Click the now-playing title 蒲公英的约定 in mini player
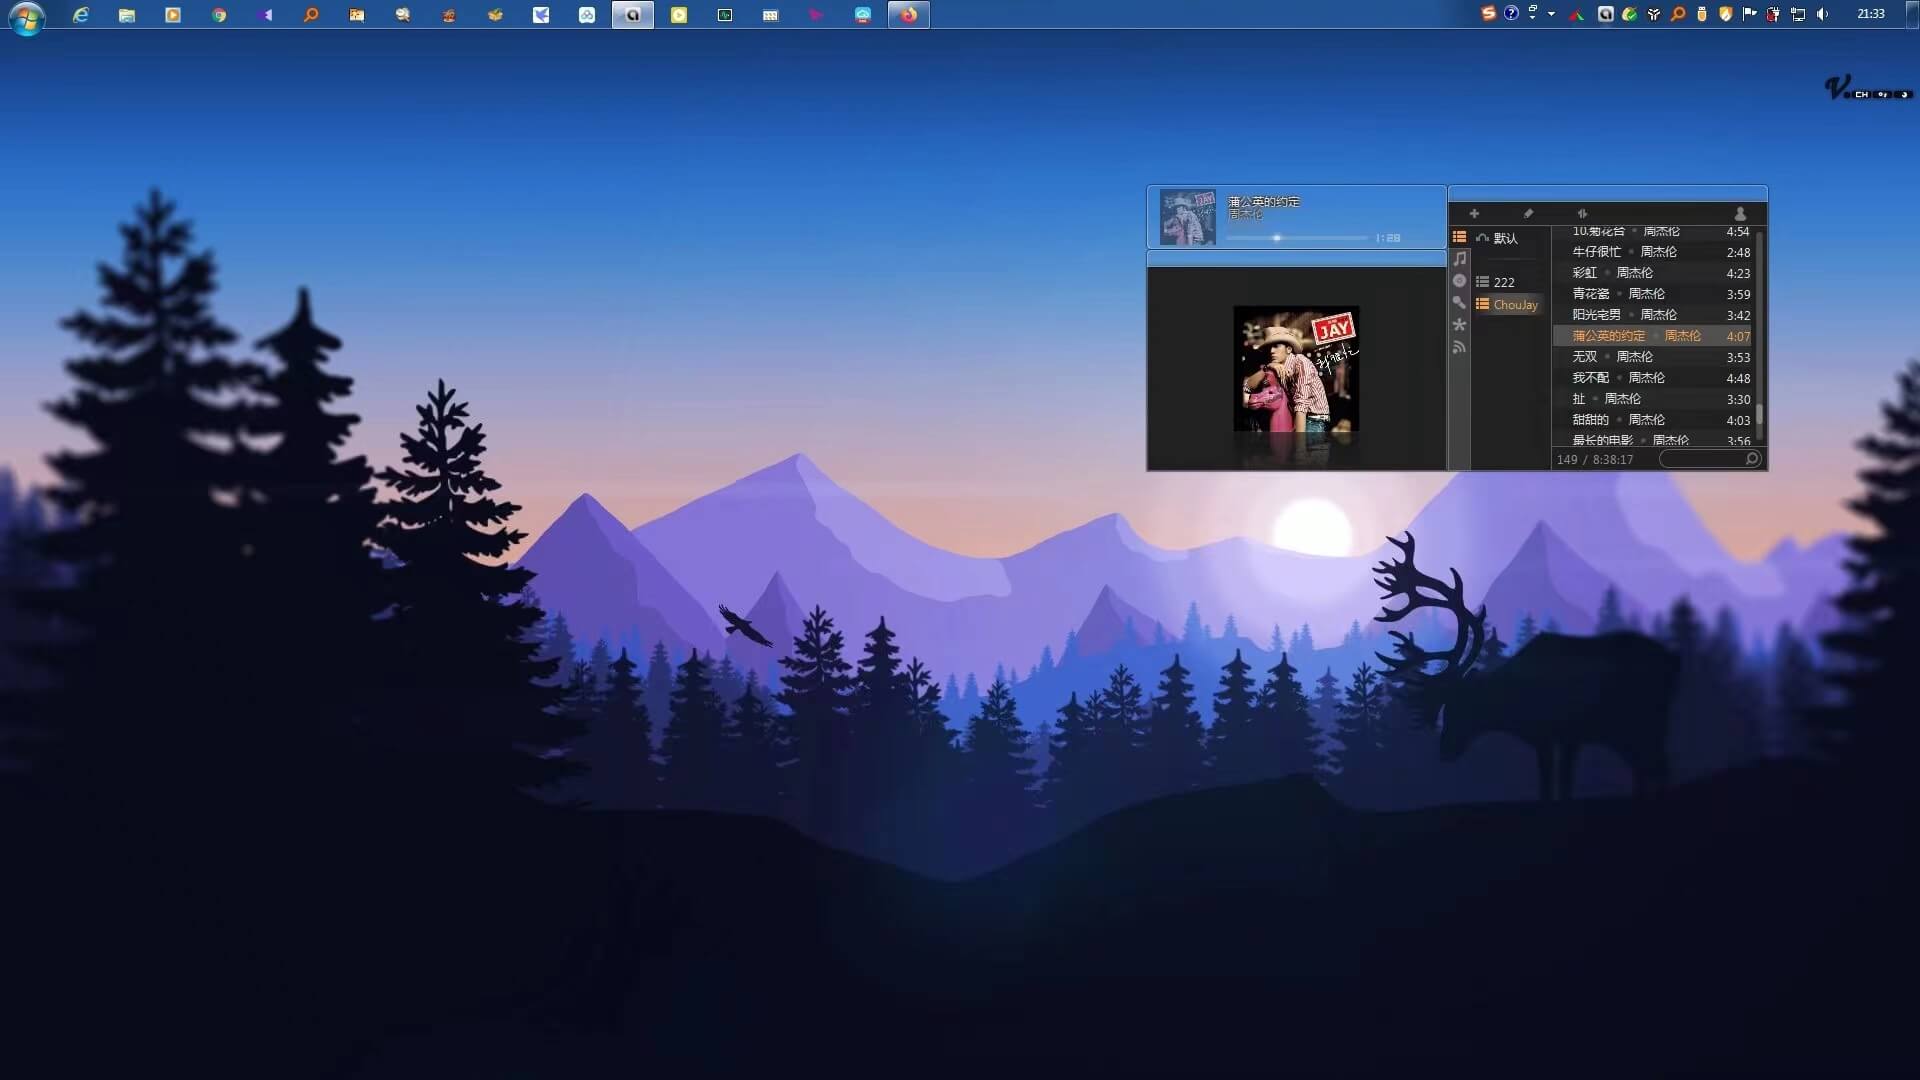This screenshot has height=1080, width=1920. (1264, 202)
